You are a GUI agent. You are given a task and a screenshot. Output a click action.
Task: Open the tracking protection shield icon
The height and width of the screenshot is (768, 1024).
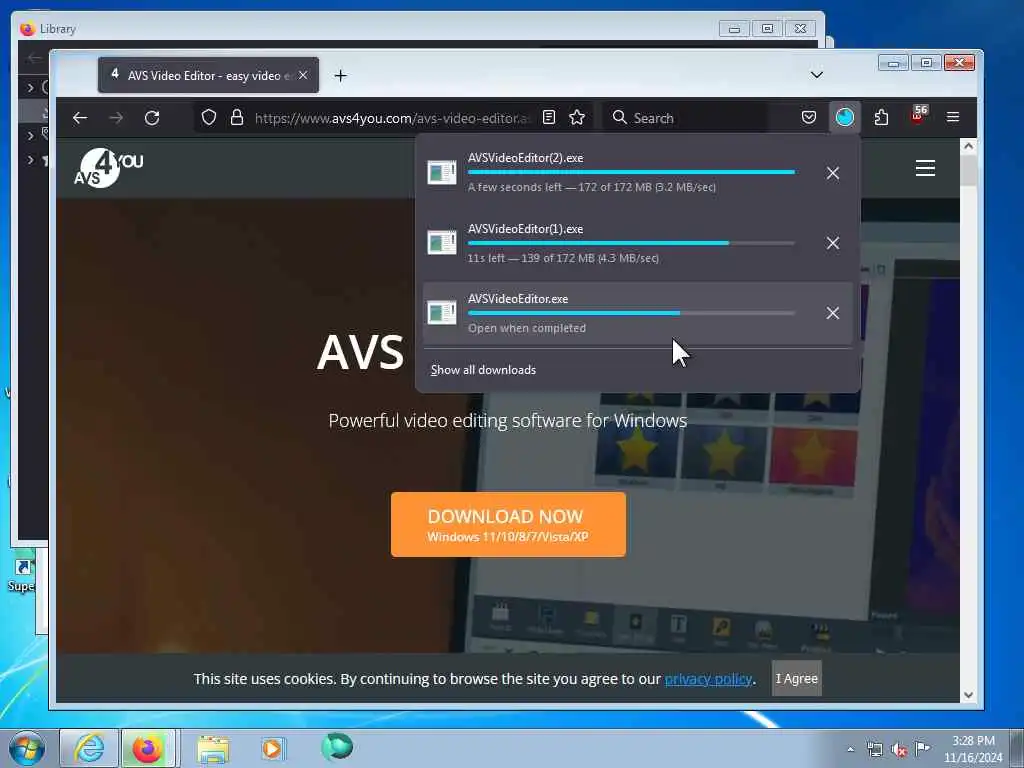pyautogui.click(x=208, y=118)
